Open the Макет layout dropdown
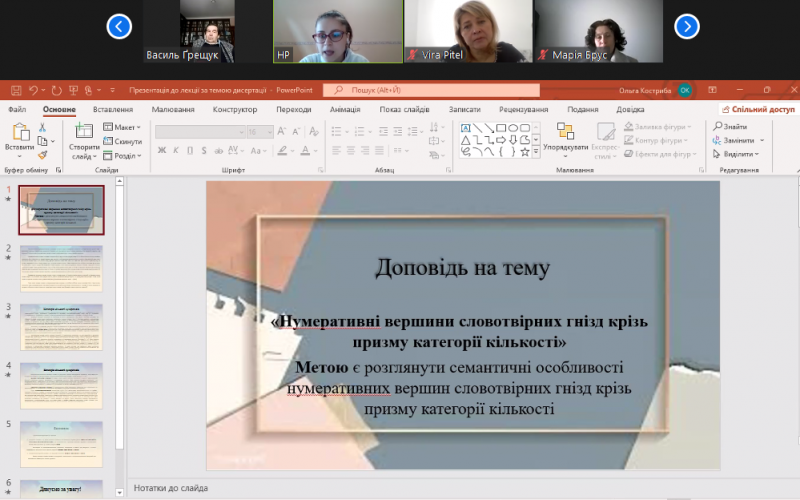 122,127
